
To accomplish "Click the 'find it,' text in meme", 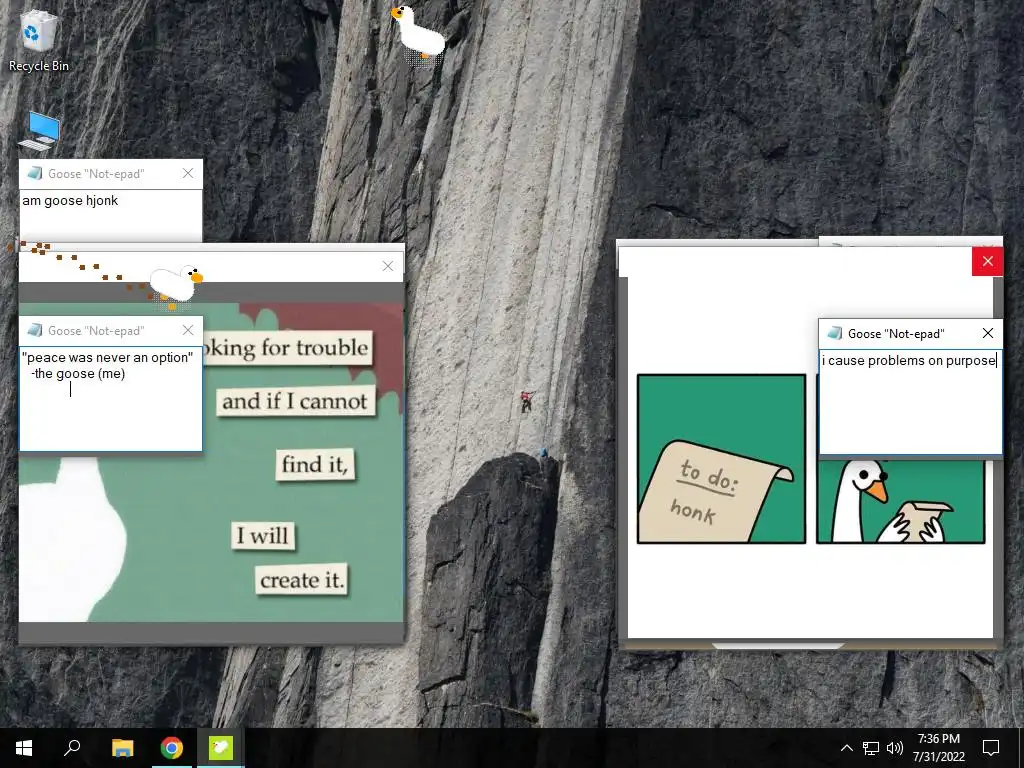I will pyautogui.click(x=315, y=464).
